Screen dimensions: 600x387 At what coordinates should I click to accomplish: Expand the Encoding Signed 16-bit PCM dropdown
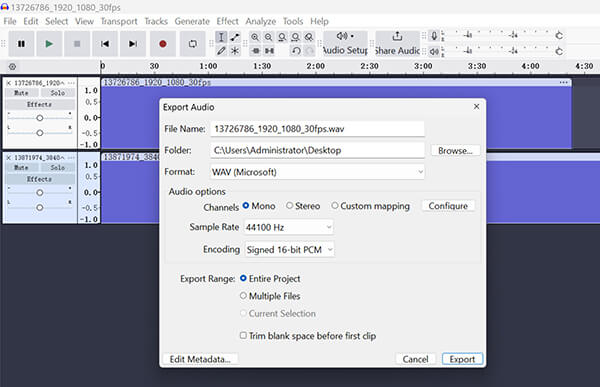(x=289, y=250)
